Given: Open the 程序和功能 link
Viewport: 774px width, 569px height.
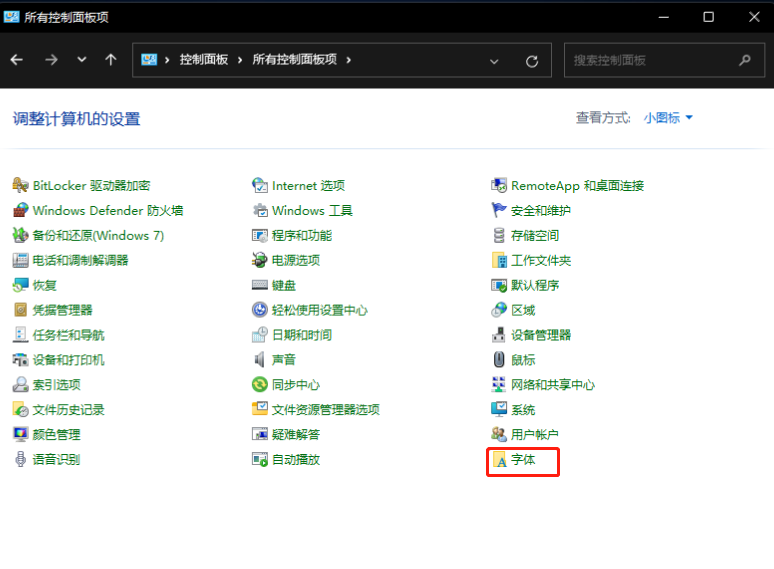Looking at the screenshot, I should pos(302,235).
